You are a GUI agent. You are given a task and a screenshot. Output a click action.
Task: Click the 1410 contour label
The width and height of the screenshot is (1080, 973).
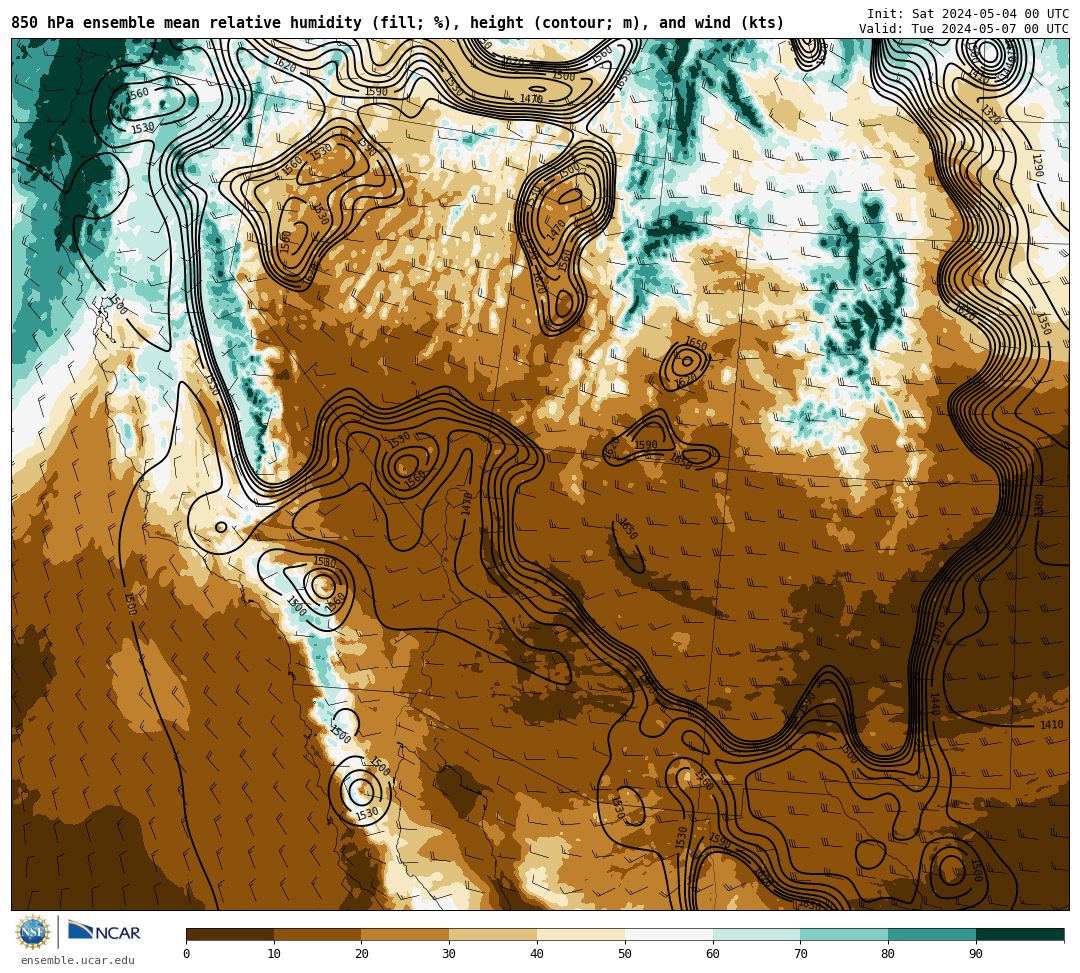click(x=1051, y=724)
